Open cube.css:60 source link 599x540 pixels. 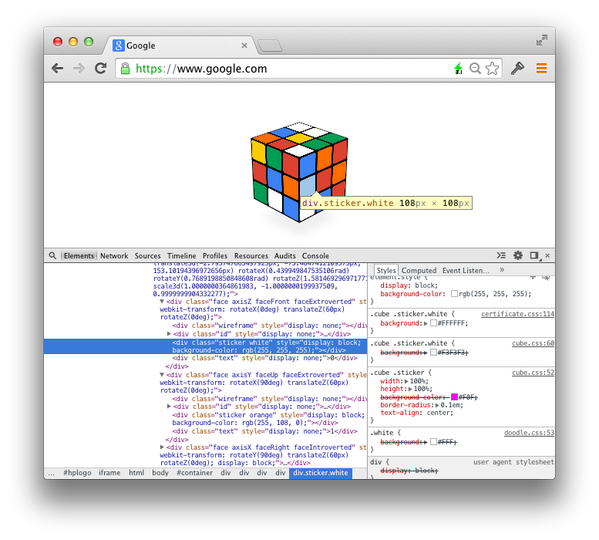click(533, 343)
